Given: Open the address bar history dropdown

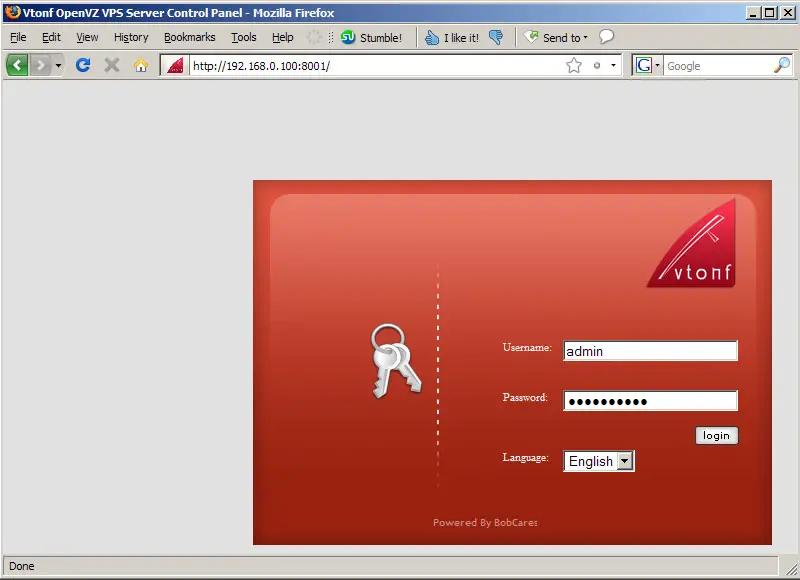Looking at the screenshot, I should pyautogui.click(x=613, y=65).
